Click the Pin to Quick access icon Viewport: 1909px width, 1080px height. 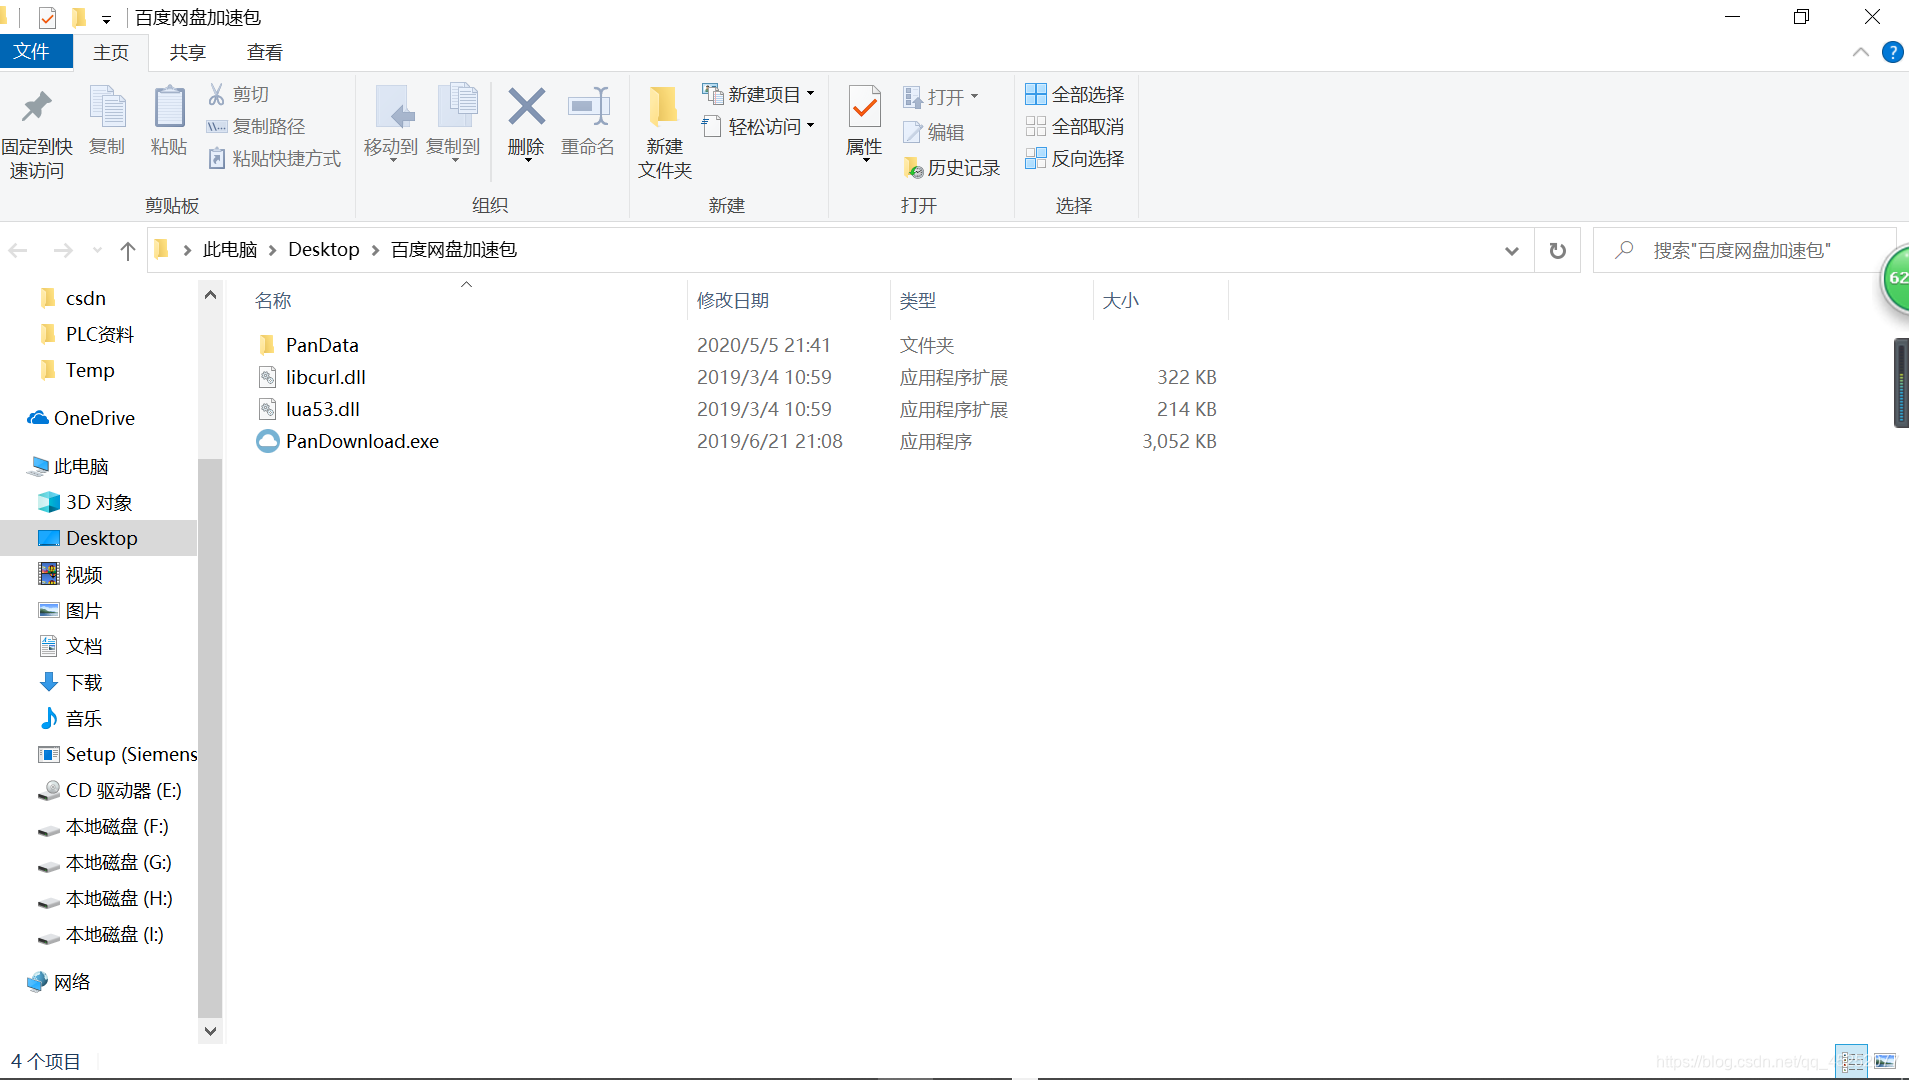pos(37,107)
